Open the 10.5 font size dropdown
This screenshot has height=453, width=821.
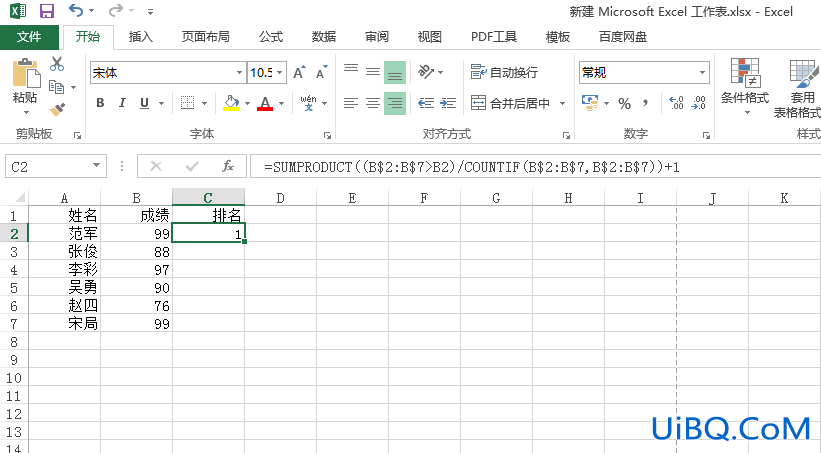pyautogui.click(x=281, y=72)
